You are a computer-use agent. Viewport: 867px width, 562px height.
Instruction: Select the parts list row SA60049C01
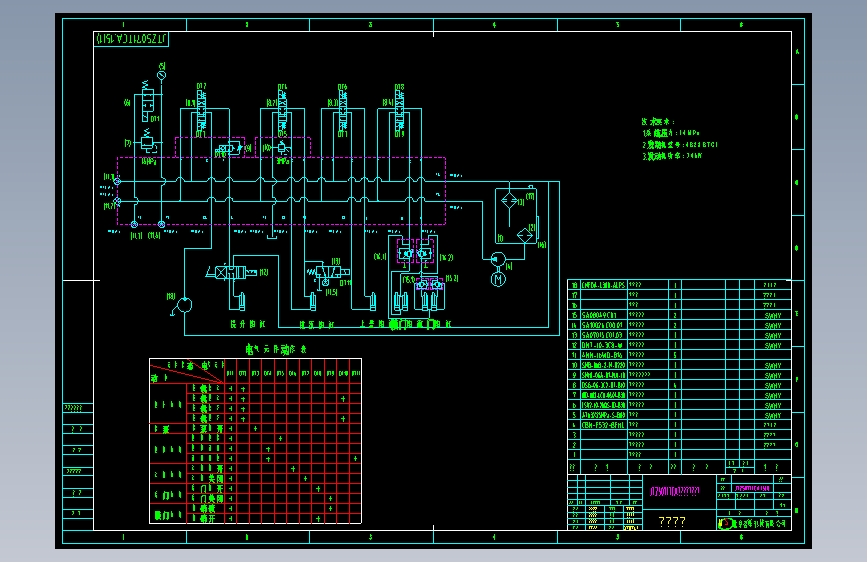(x=680, y=315)
